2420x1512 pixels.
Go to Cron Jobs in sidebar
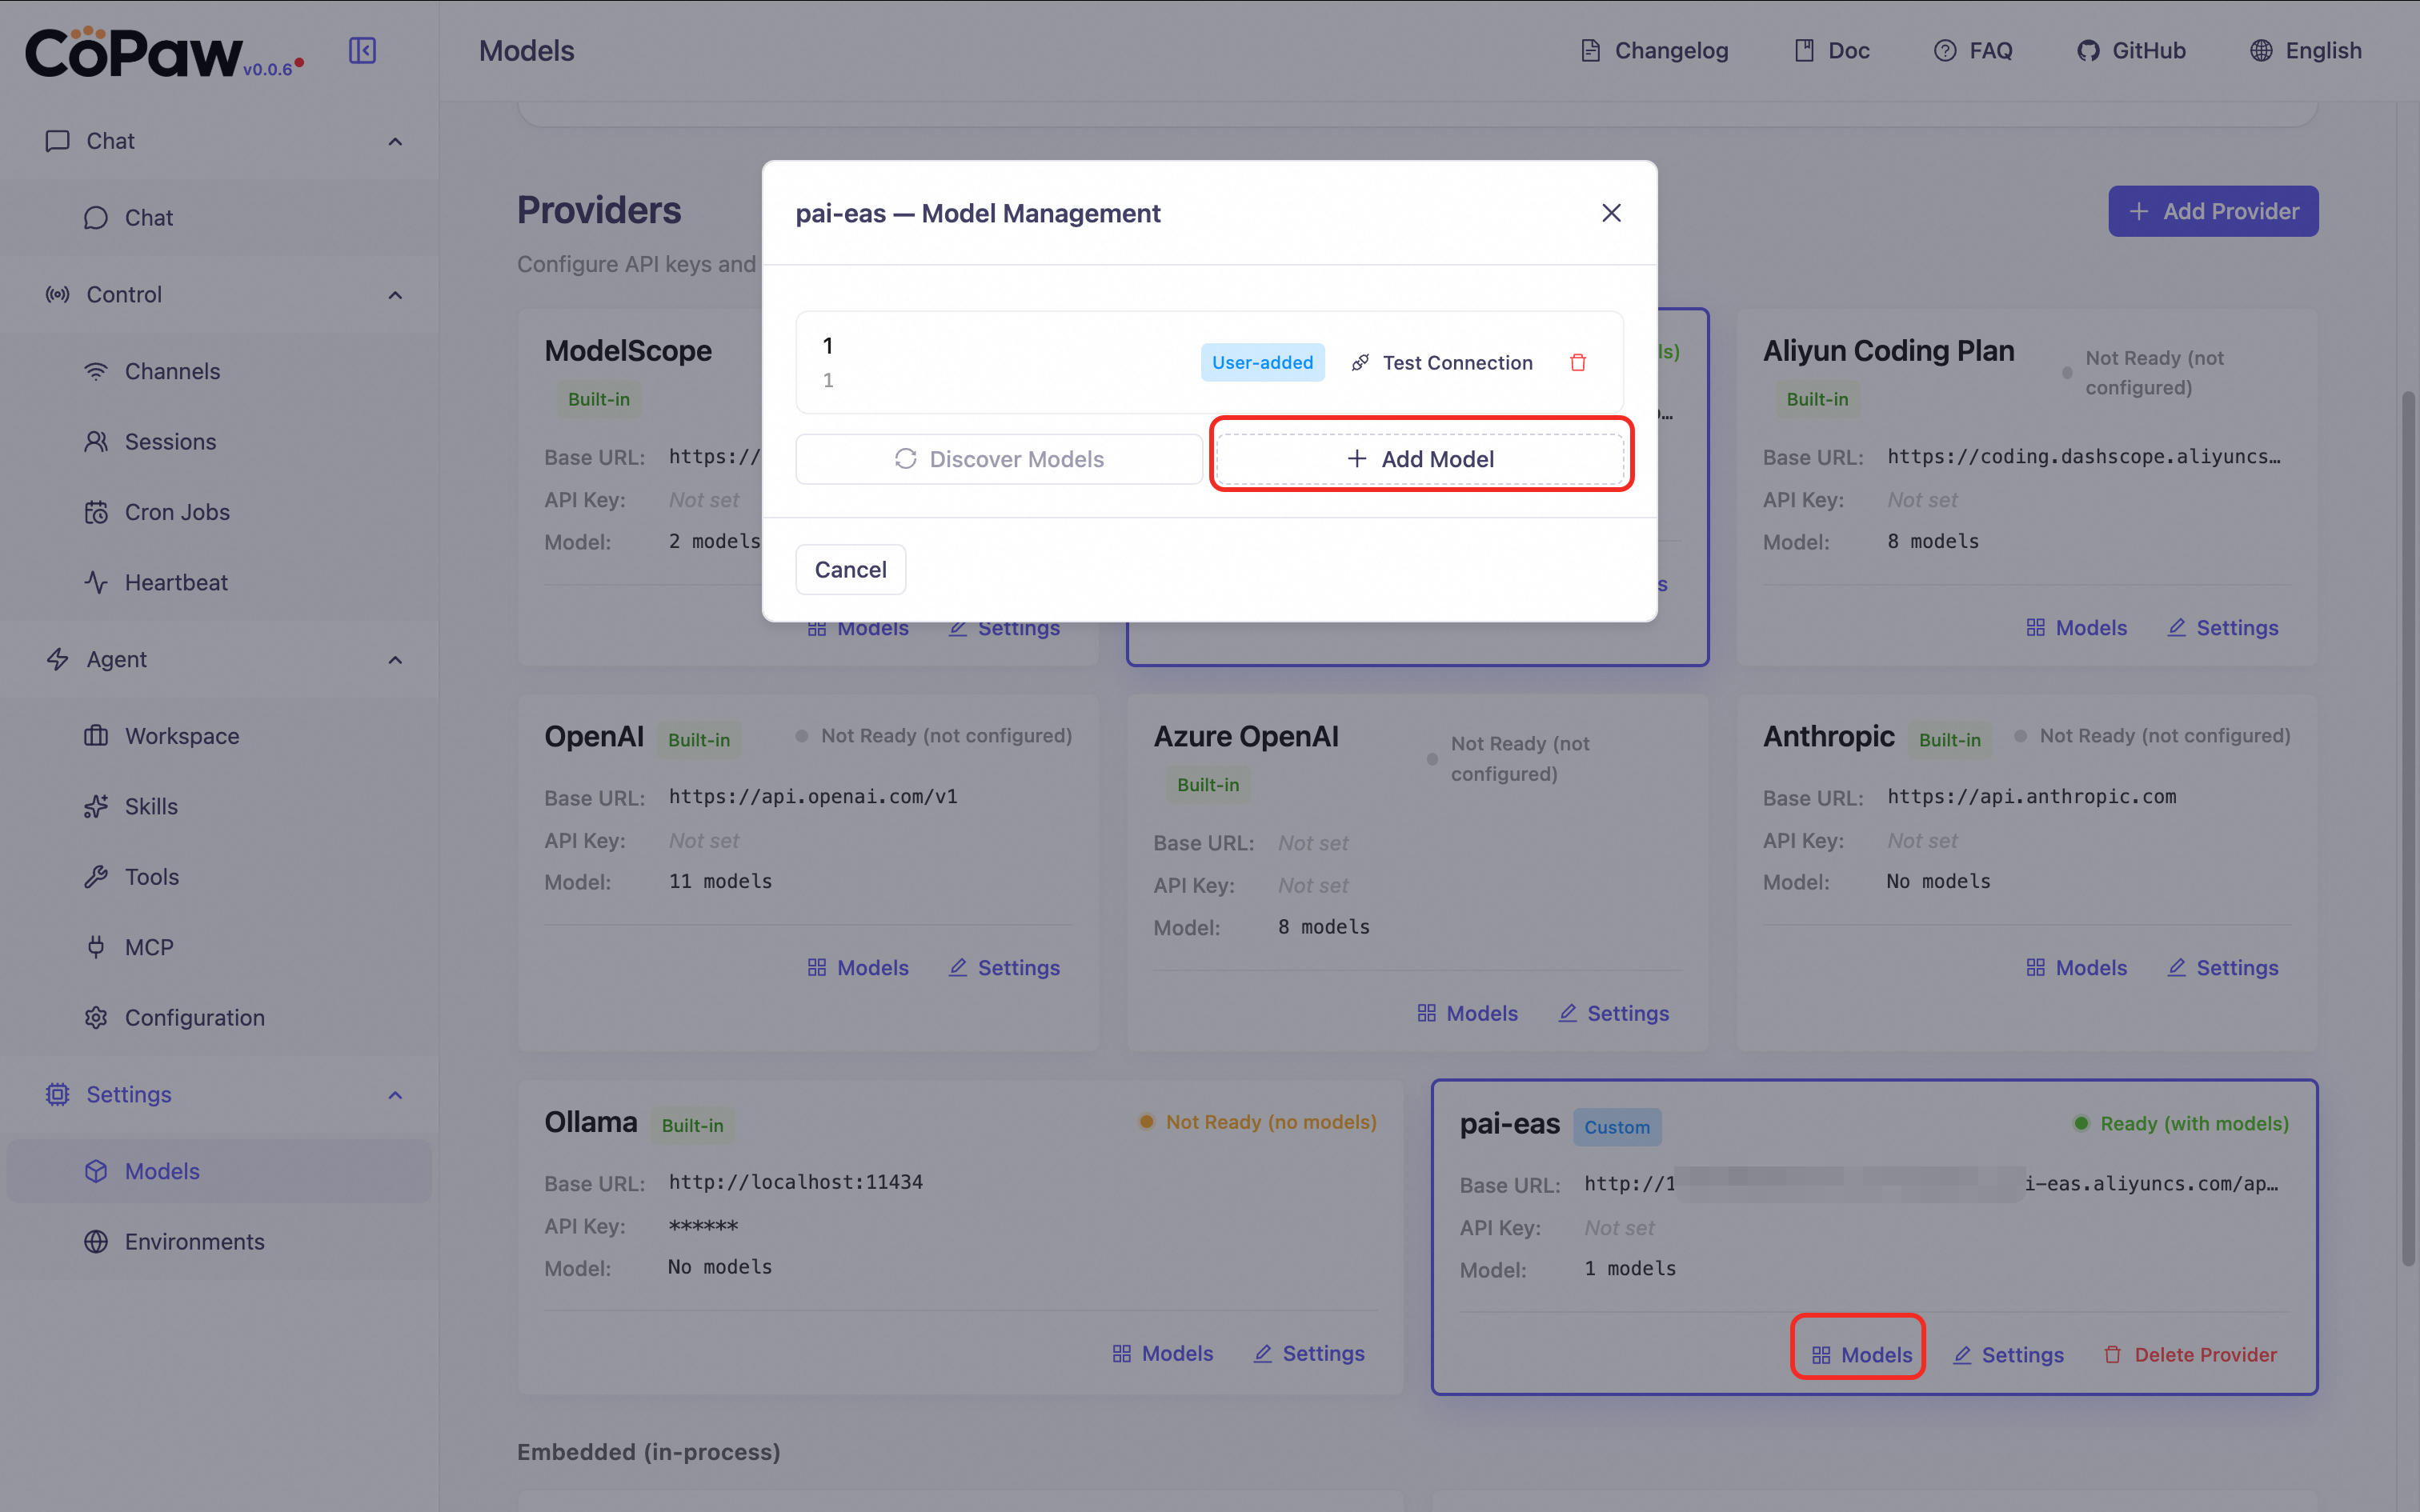(x=177, y=512)
